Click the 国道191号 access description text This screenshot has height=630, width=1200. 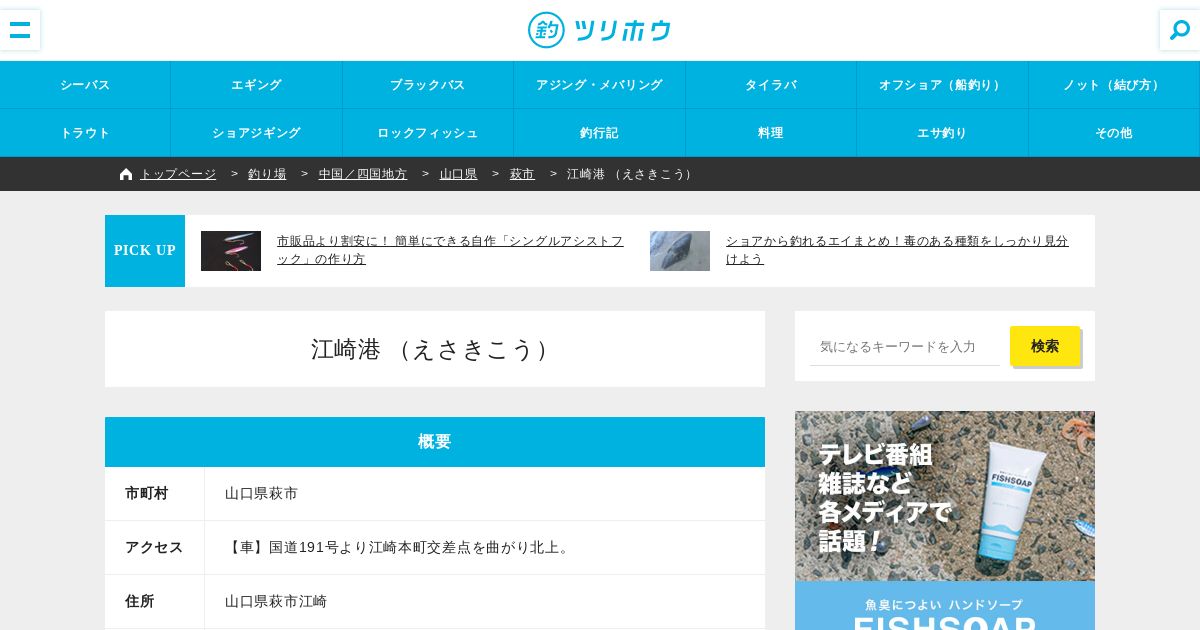coord(400,547)
